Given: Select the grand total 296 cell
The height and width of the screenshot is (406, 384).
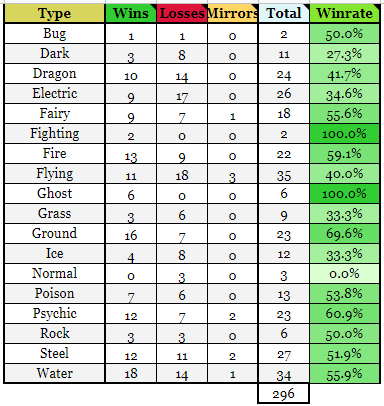Looking at the screenshot, I should tap(284, 394).
